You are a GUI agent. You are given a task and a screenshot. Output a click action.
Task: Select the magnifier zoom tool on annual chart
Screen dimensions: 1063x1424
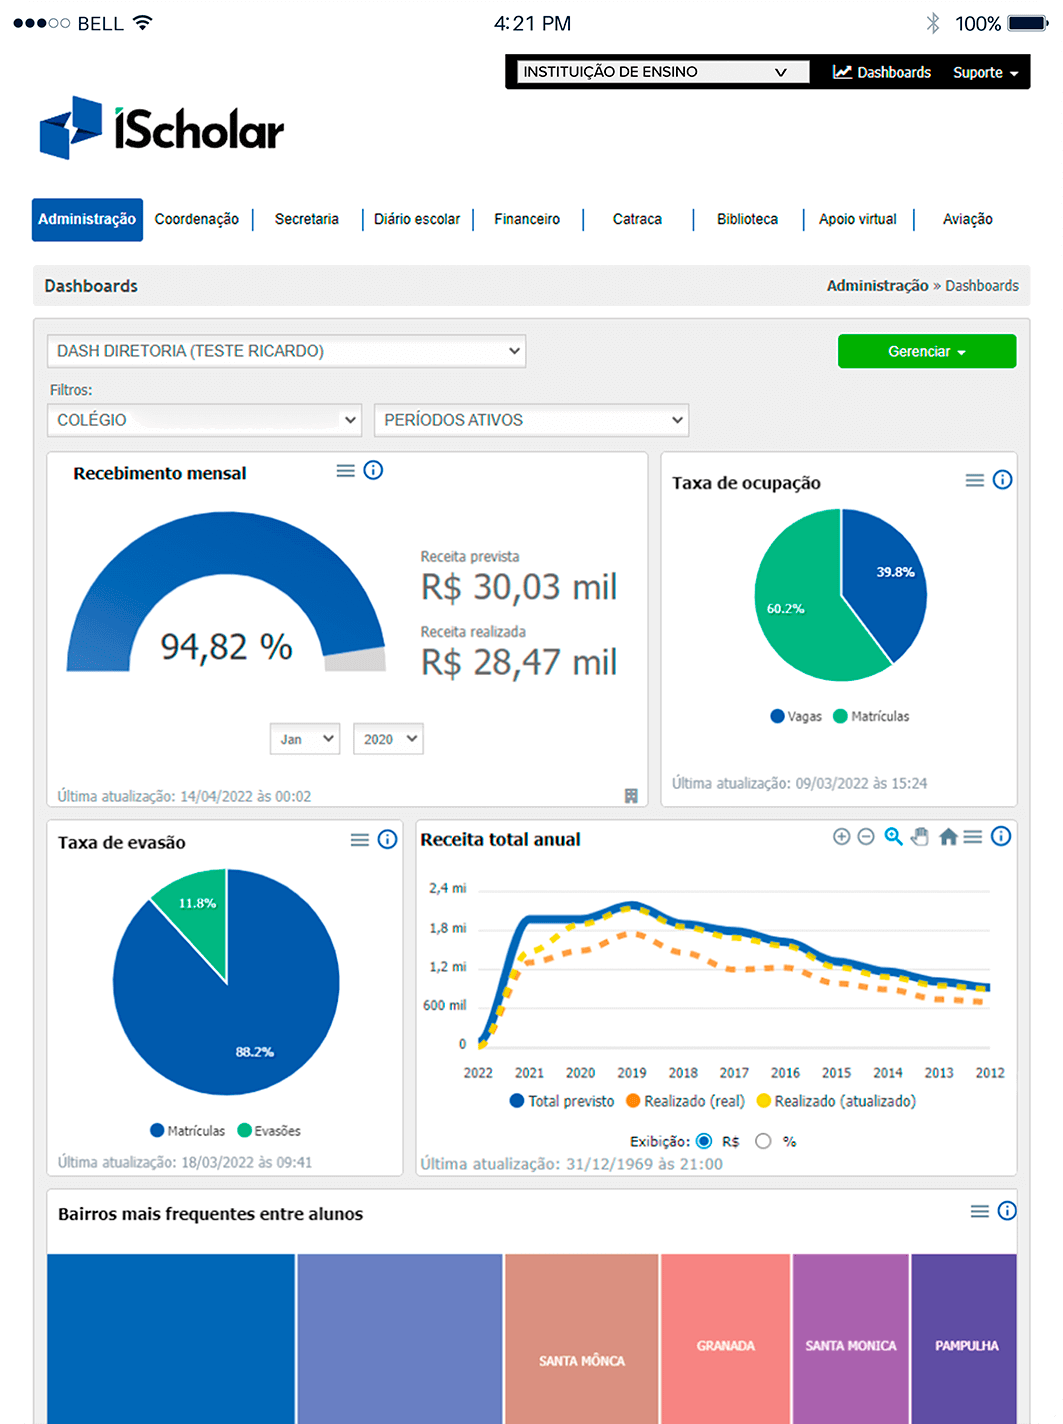893,837
